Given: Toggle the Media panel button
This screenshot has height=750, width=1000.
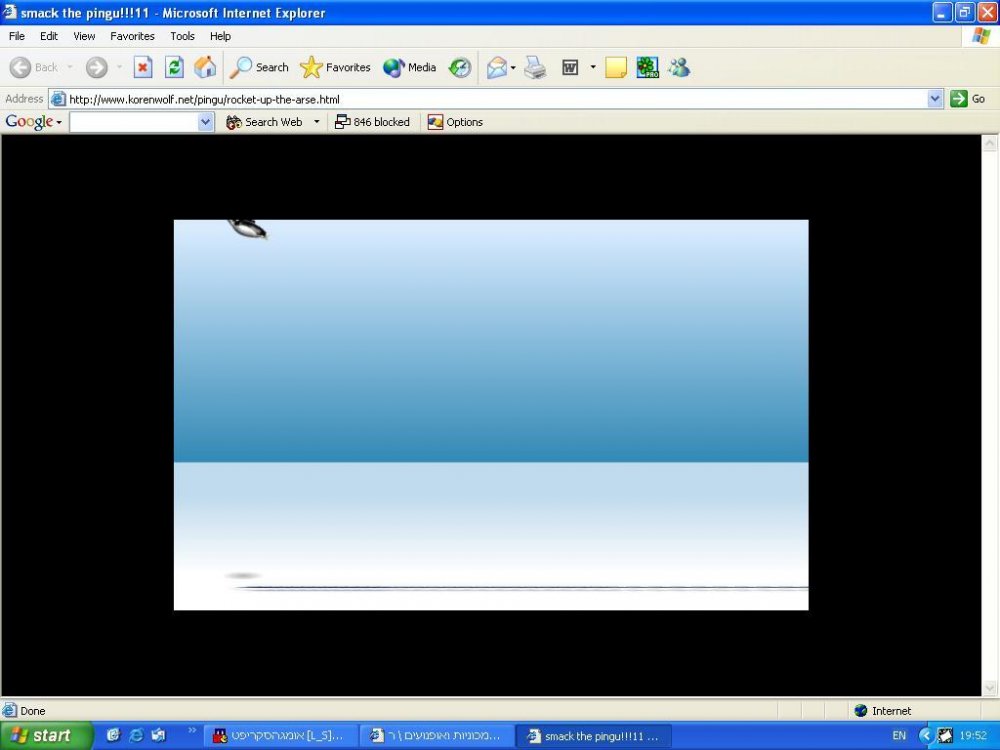Looking at the screenshot, I should coord(409,67).
